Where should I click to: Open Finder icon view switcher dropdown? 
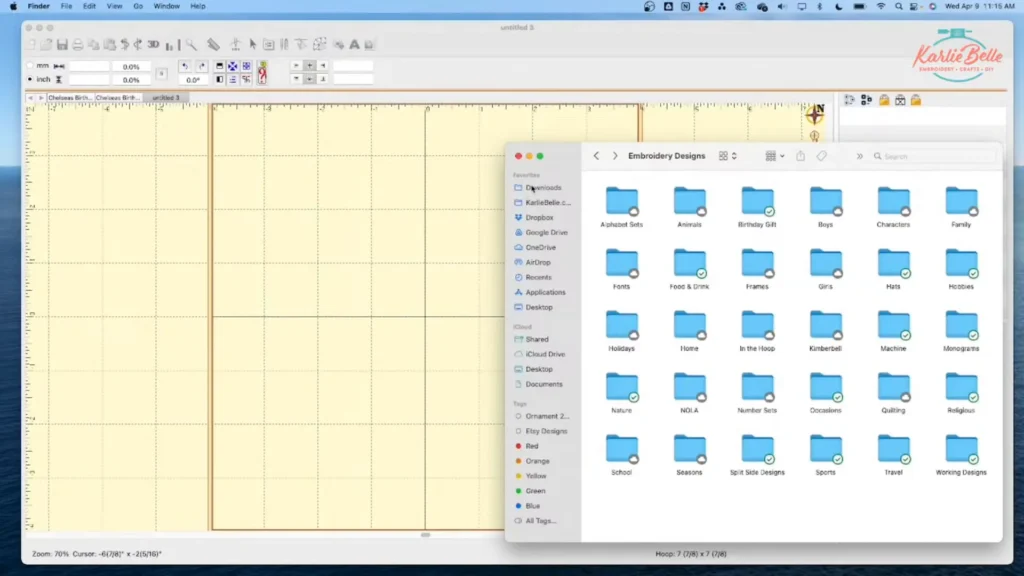728,156
